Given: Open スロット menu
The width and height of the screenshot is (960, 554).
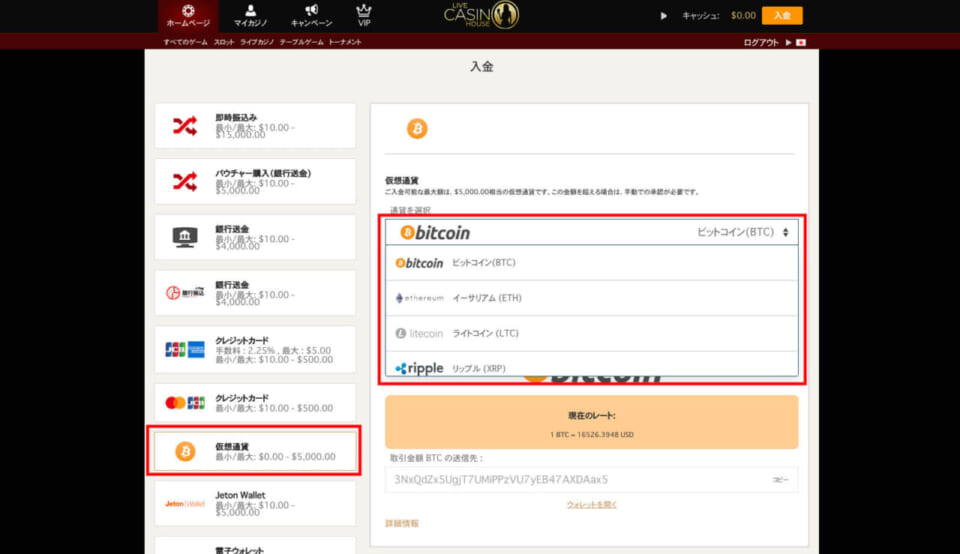Looking at the screenshot, I should click(224, 42).
